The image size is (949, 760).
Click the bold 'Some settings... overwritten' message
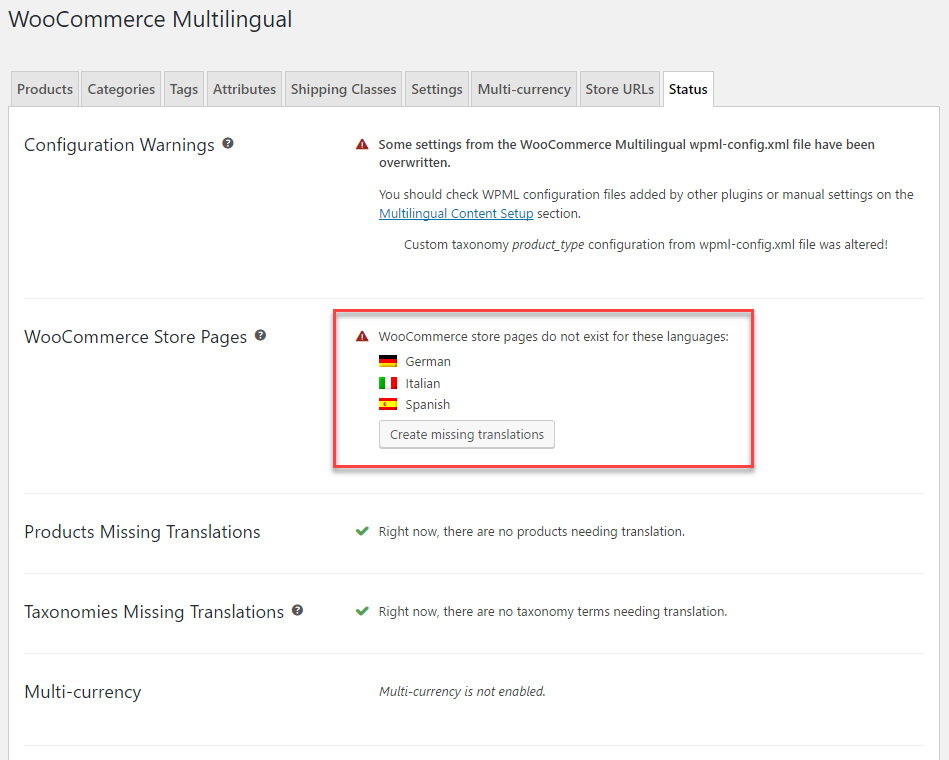(x=626, y=153)
